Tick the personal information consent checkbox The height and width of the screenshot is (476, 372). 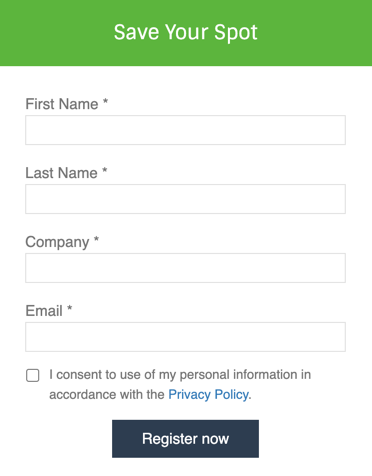33,375
